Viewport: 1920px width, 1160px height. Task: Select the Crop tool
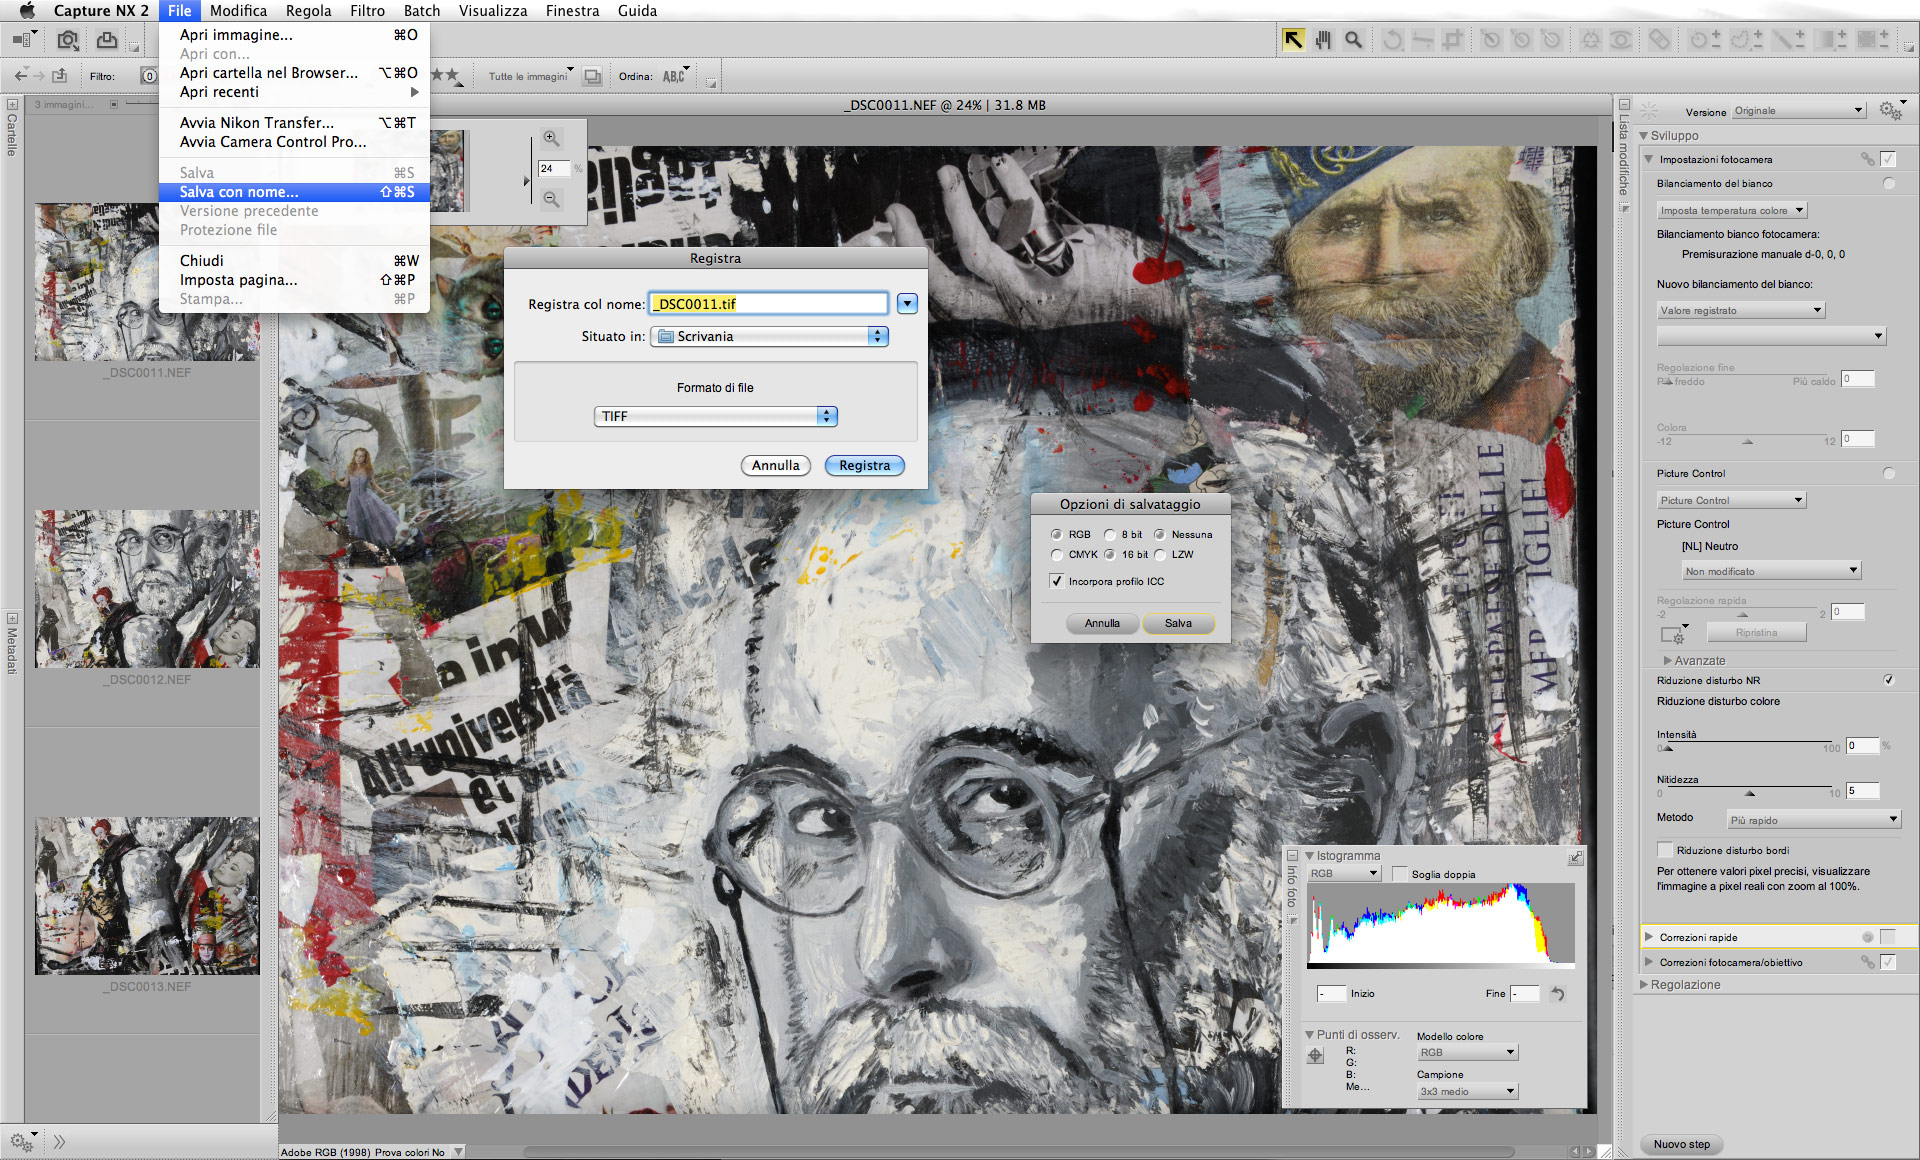click(1452, 40)
